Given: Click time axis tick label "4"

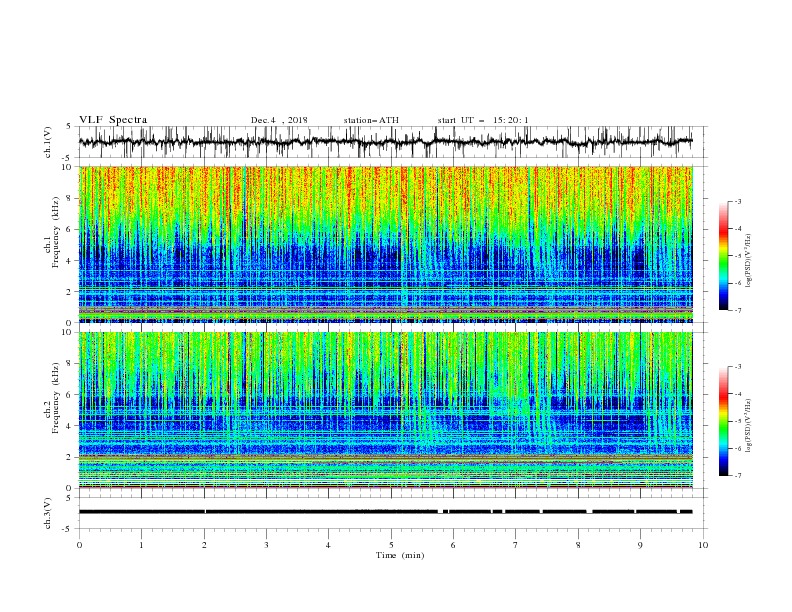Looking at the screenshot, I should click(x=328, y=545).
